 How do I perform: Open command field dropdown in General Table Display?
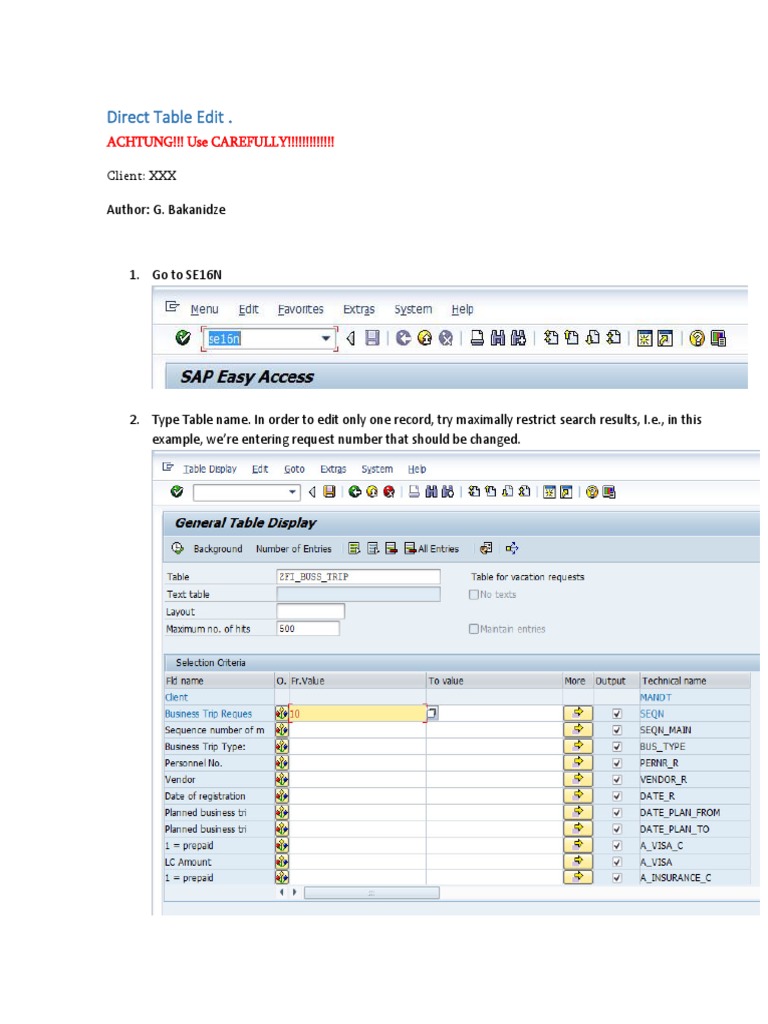coord(292,492)
